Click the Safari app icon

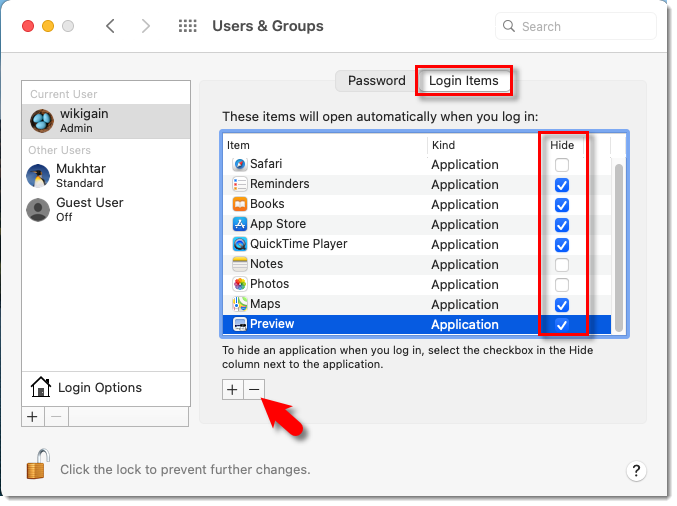click(x=240, y=164)
